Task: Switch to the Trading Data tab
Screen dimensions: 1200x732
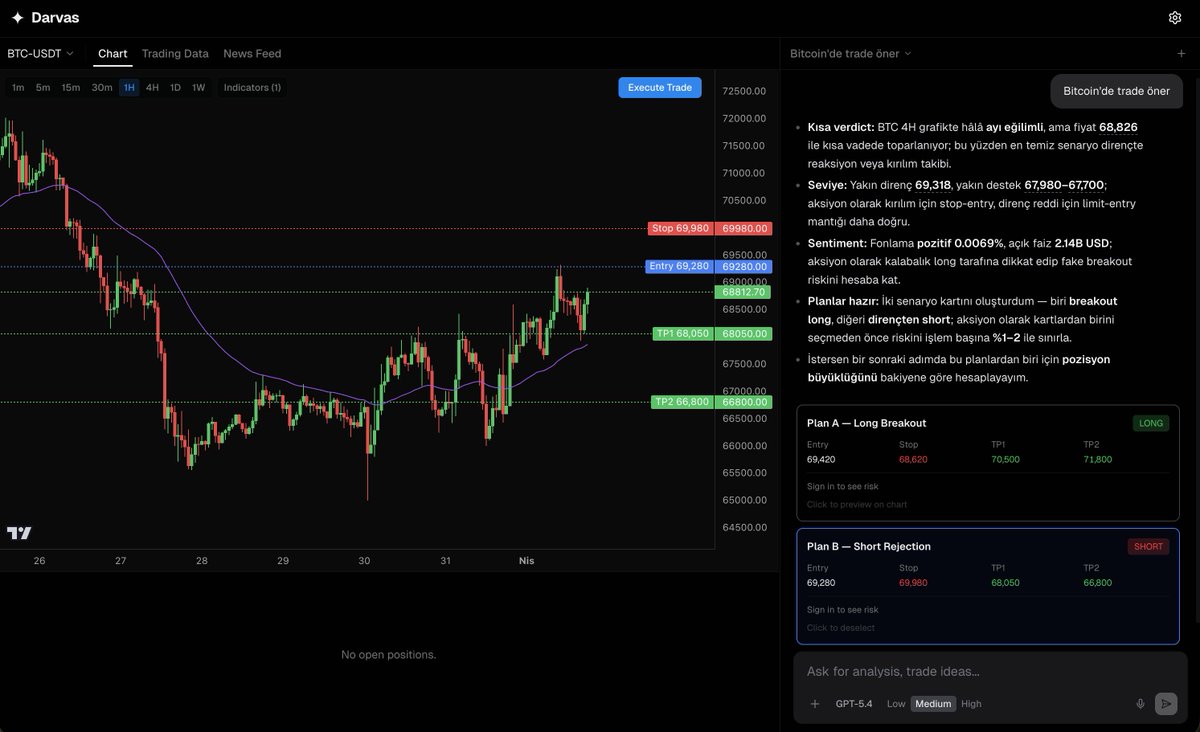Action: (175, 53)
